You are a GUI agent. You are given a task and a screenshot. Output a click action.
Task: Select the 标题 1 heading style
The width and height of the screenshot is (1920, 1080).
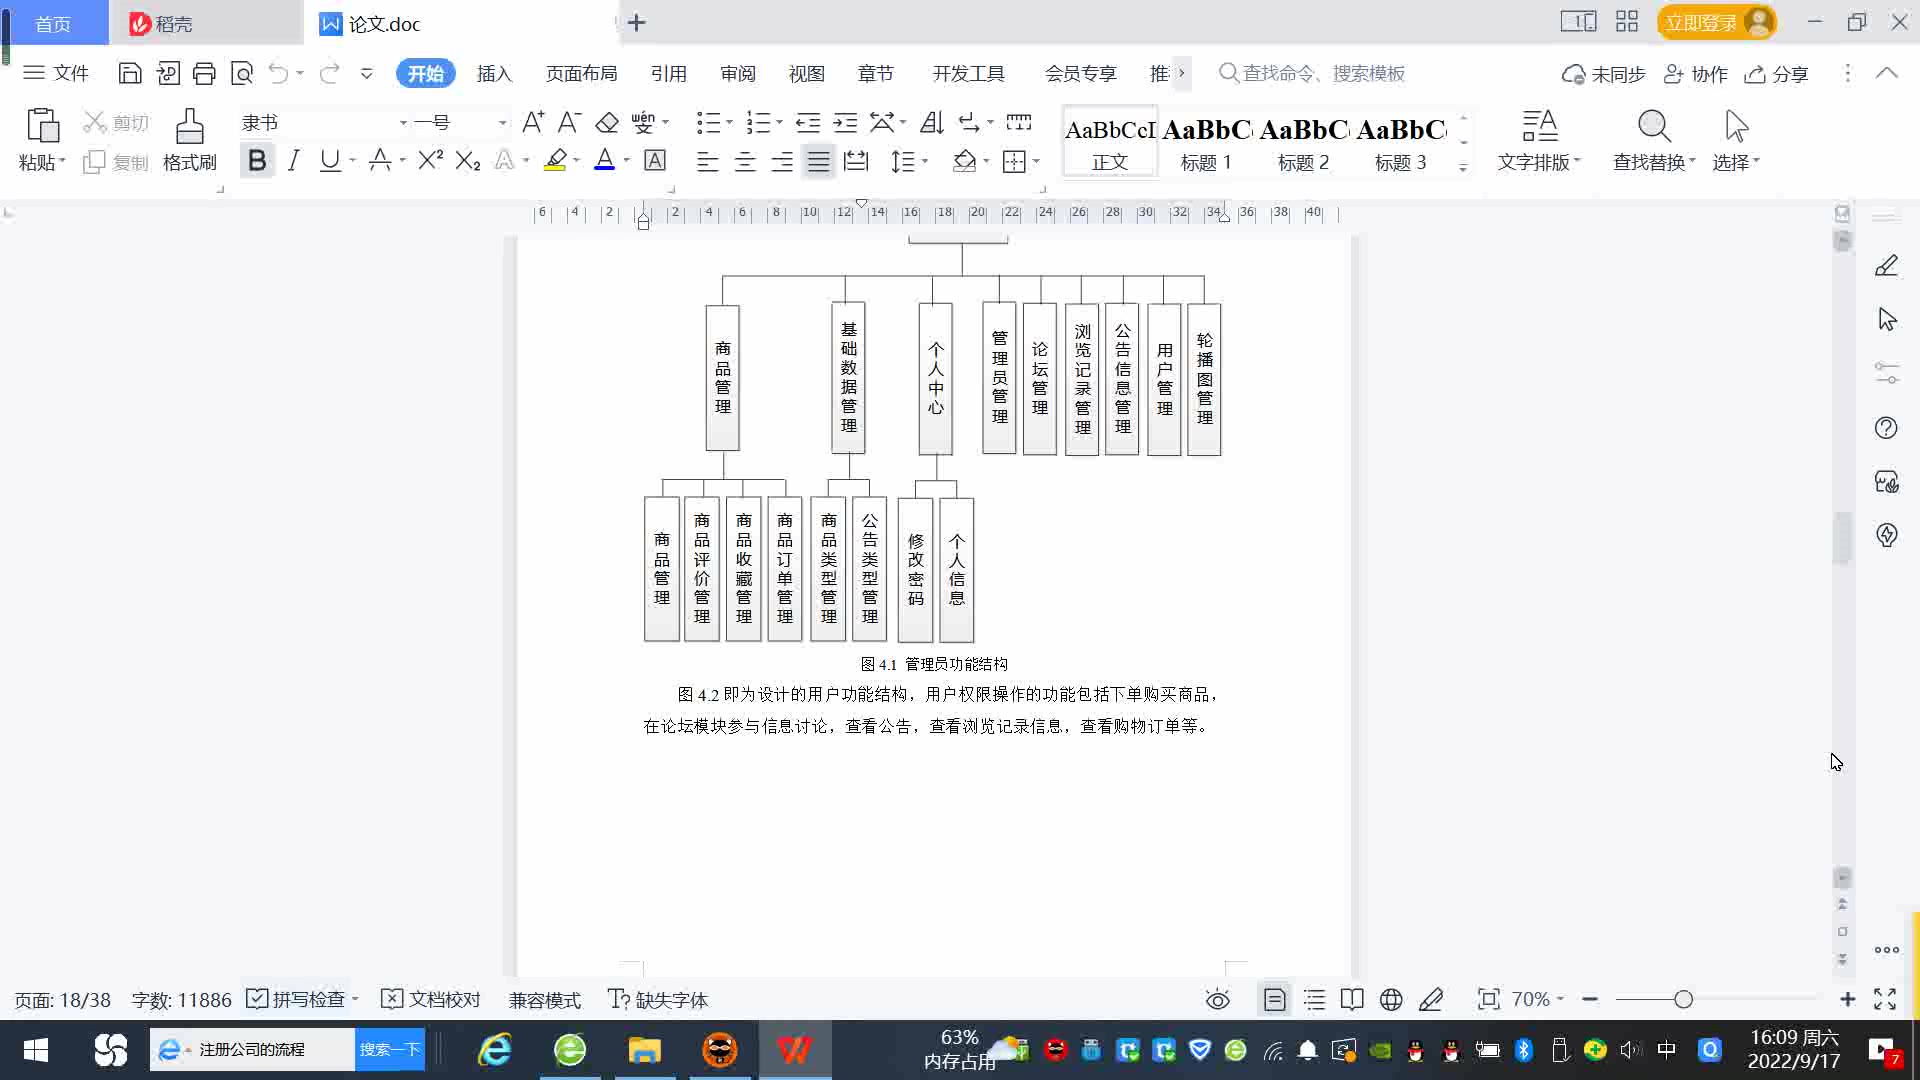tap(1206, 142)
